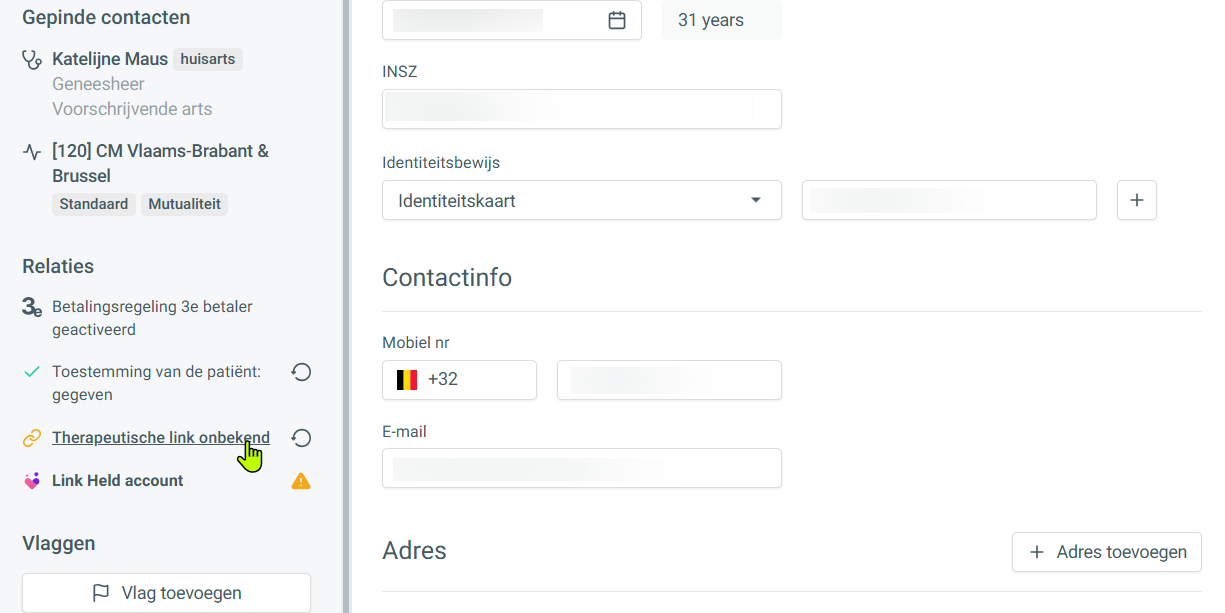Image resolution: width=1225 pixels, height=613 pixels.
Task: Click the Held heart icon
Action: pos(32,481)
